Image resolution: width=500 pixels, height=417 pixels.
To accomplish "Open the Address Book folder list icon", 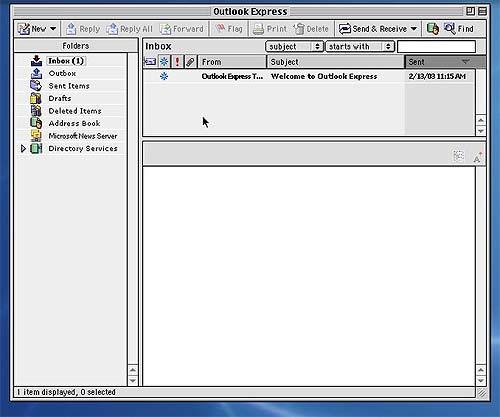I will coord(36,123).
